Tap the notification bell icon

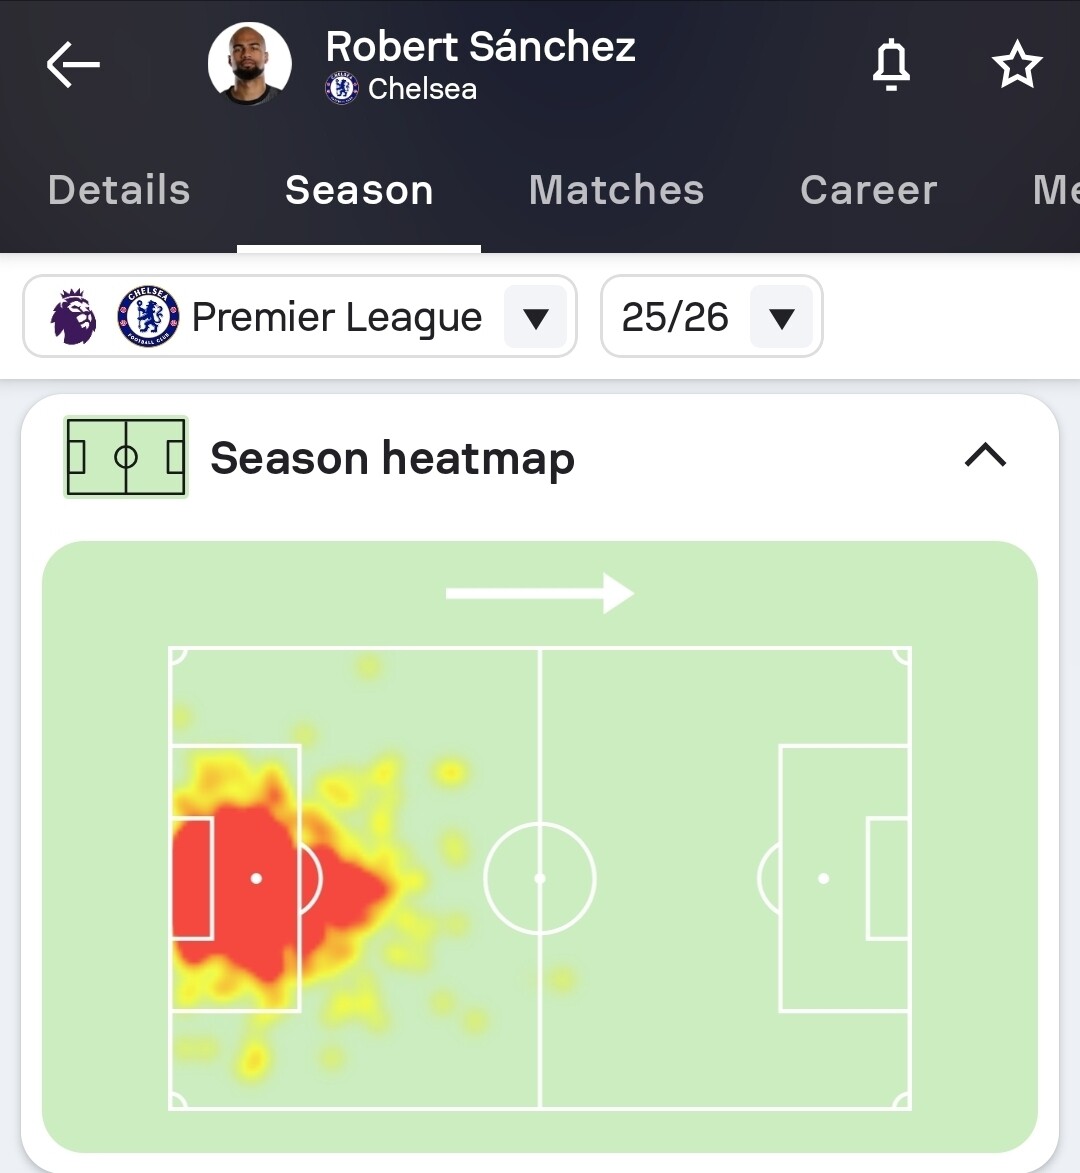[x=891, y=66]
